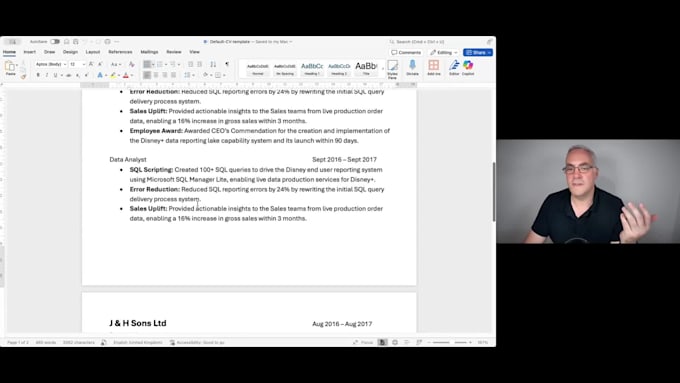Select Print Layout view icon
The height and width of the screenshot is (383, 680).
point(382,343)
